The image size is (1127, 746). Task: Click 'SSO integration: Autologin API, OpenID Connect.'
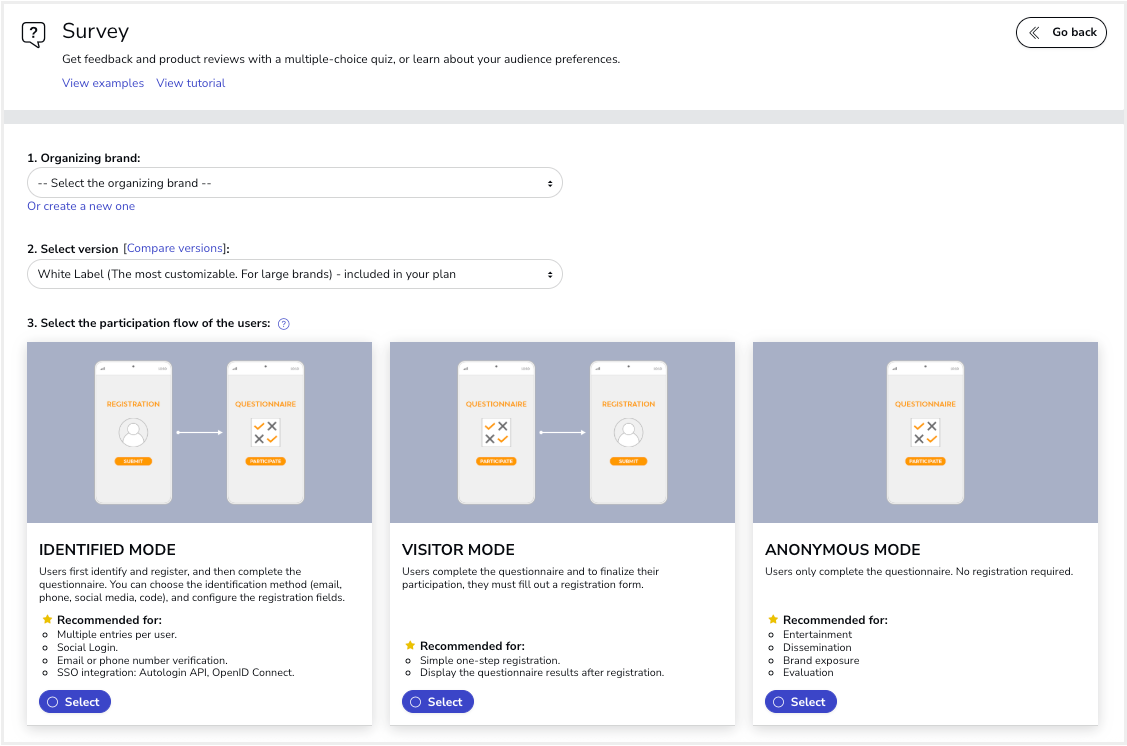[175, 673]
